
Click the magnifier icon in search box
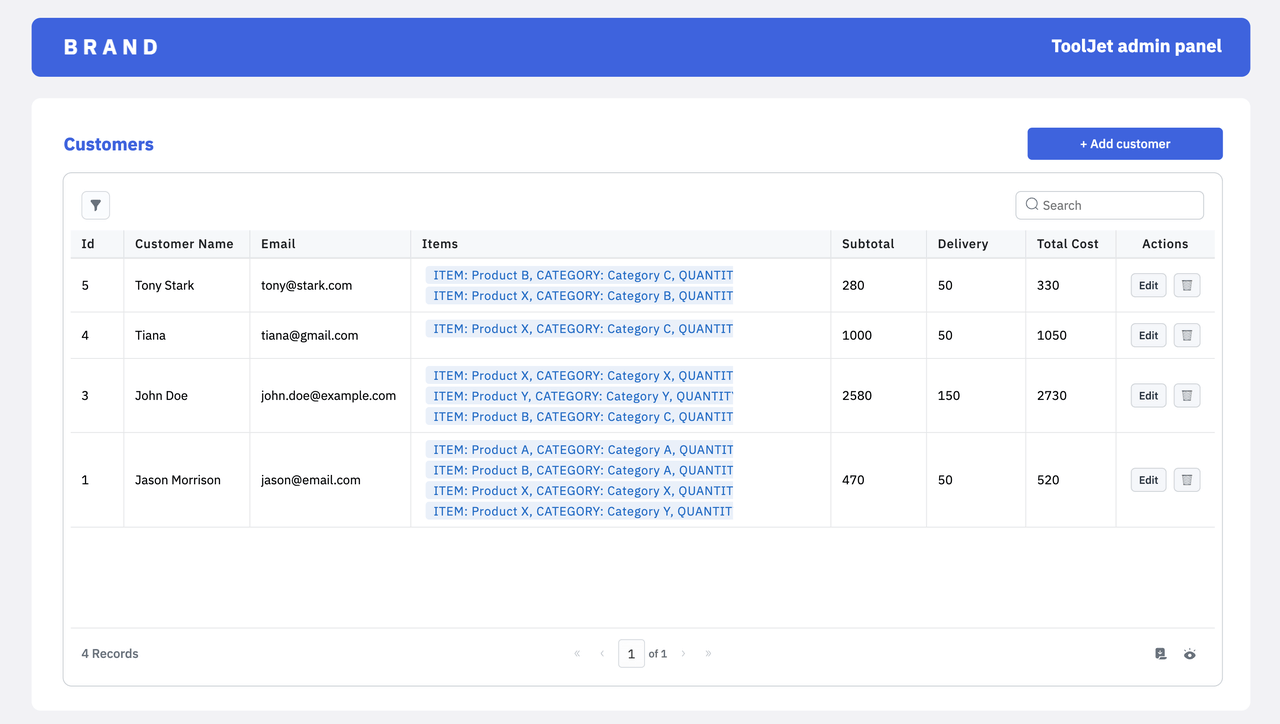(x=1032, y=205)
